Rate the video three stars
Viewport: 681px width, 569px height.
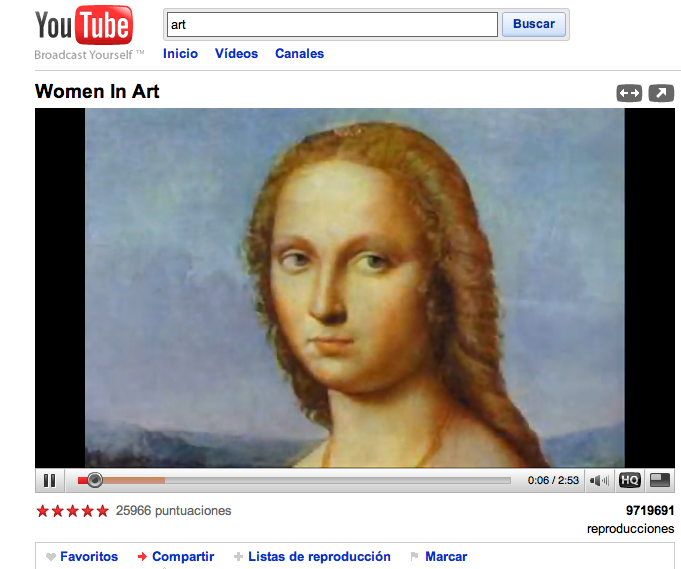click(x=73, y=511)
